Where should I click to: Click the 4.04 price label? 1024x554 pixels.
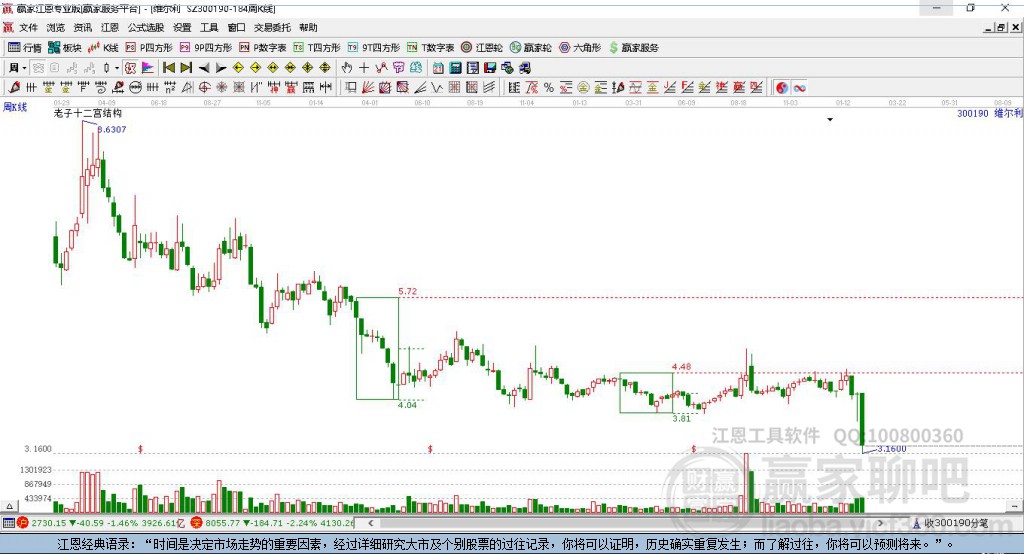[407, 405]
